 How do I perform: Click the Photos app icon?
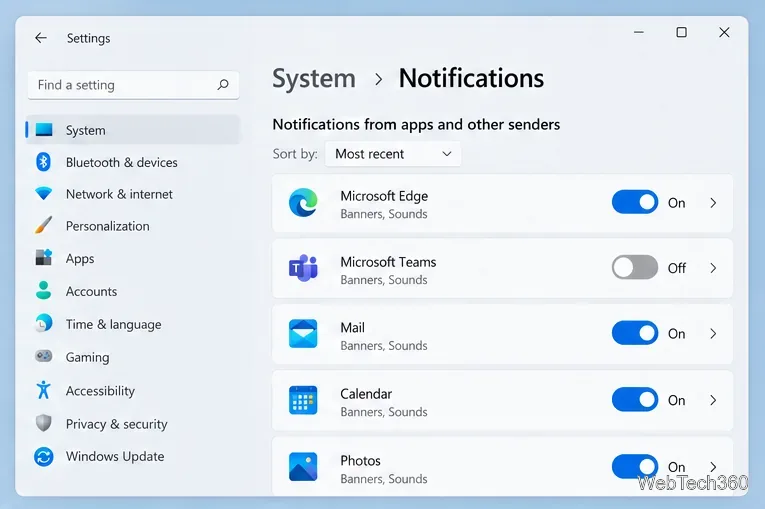(x=303, y=467)
